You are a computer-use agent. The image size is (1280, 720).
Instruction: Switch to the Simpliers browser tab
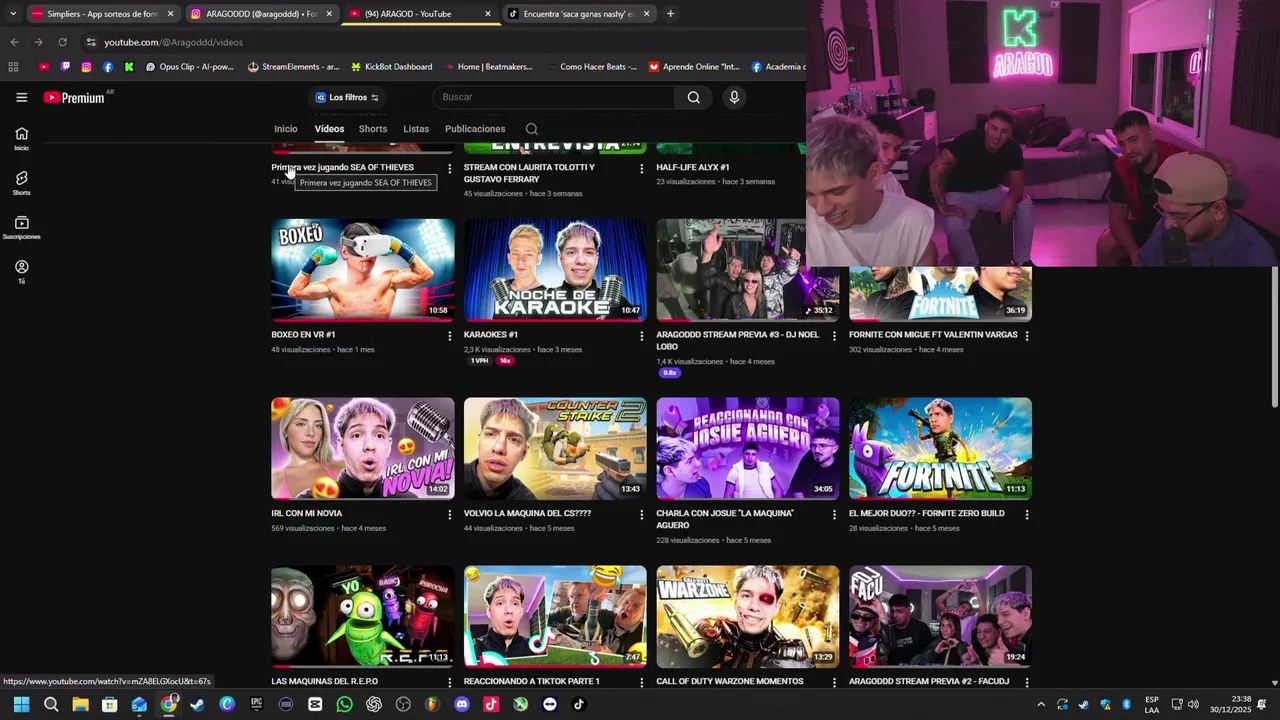(x=102, y=14)
